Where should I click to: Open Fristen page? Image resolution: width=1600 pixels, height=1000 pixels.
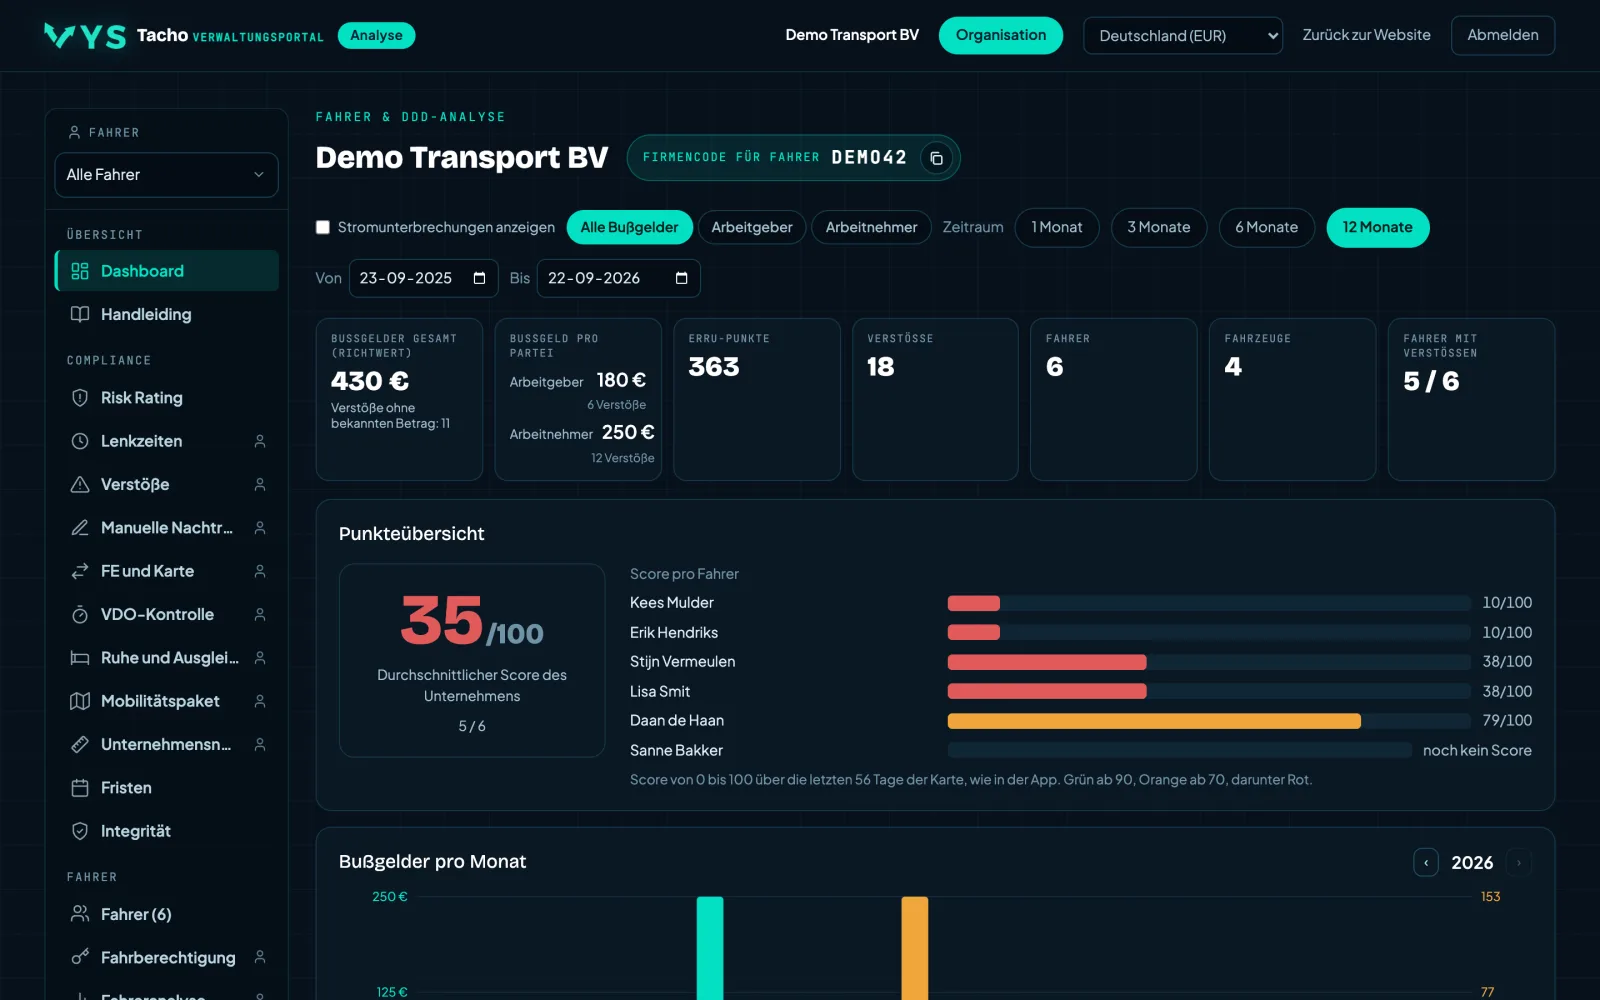coord(166,788)
